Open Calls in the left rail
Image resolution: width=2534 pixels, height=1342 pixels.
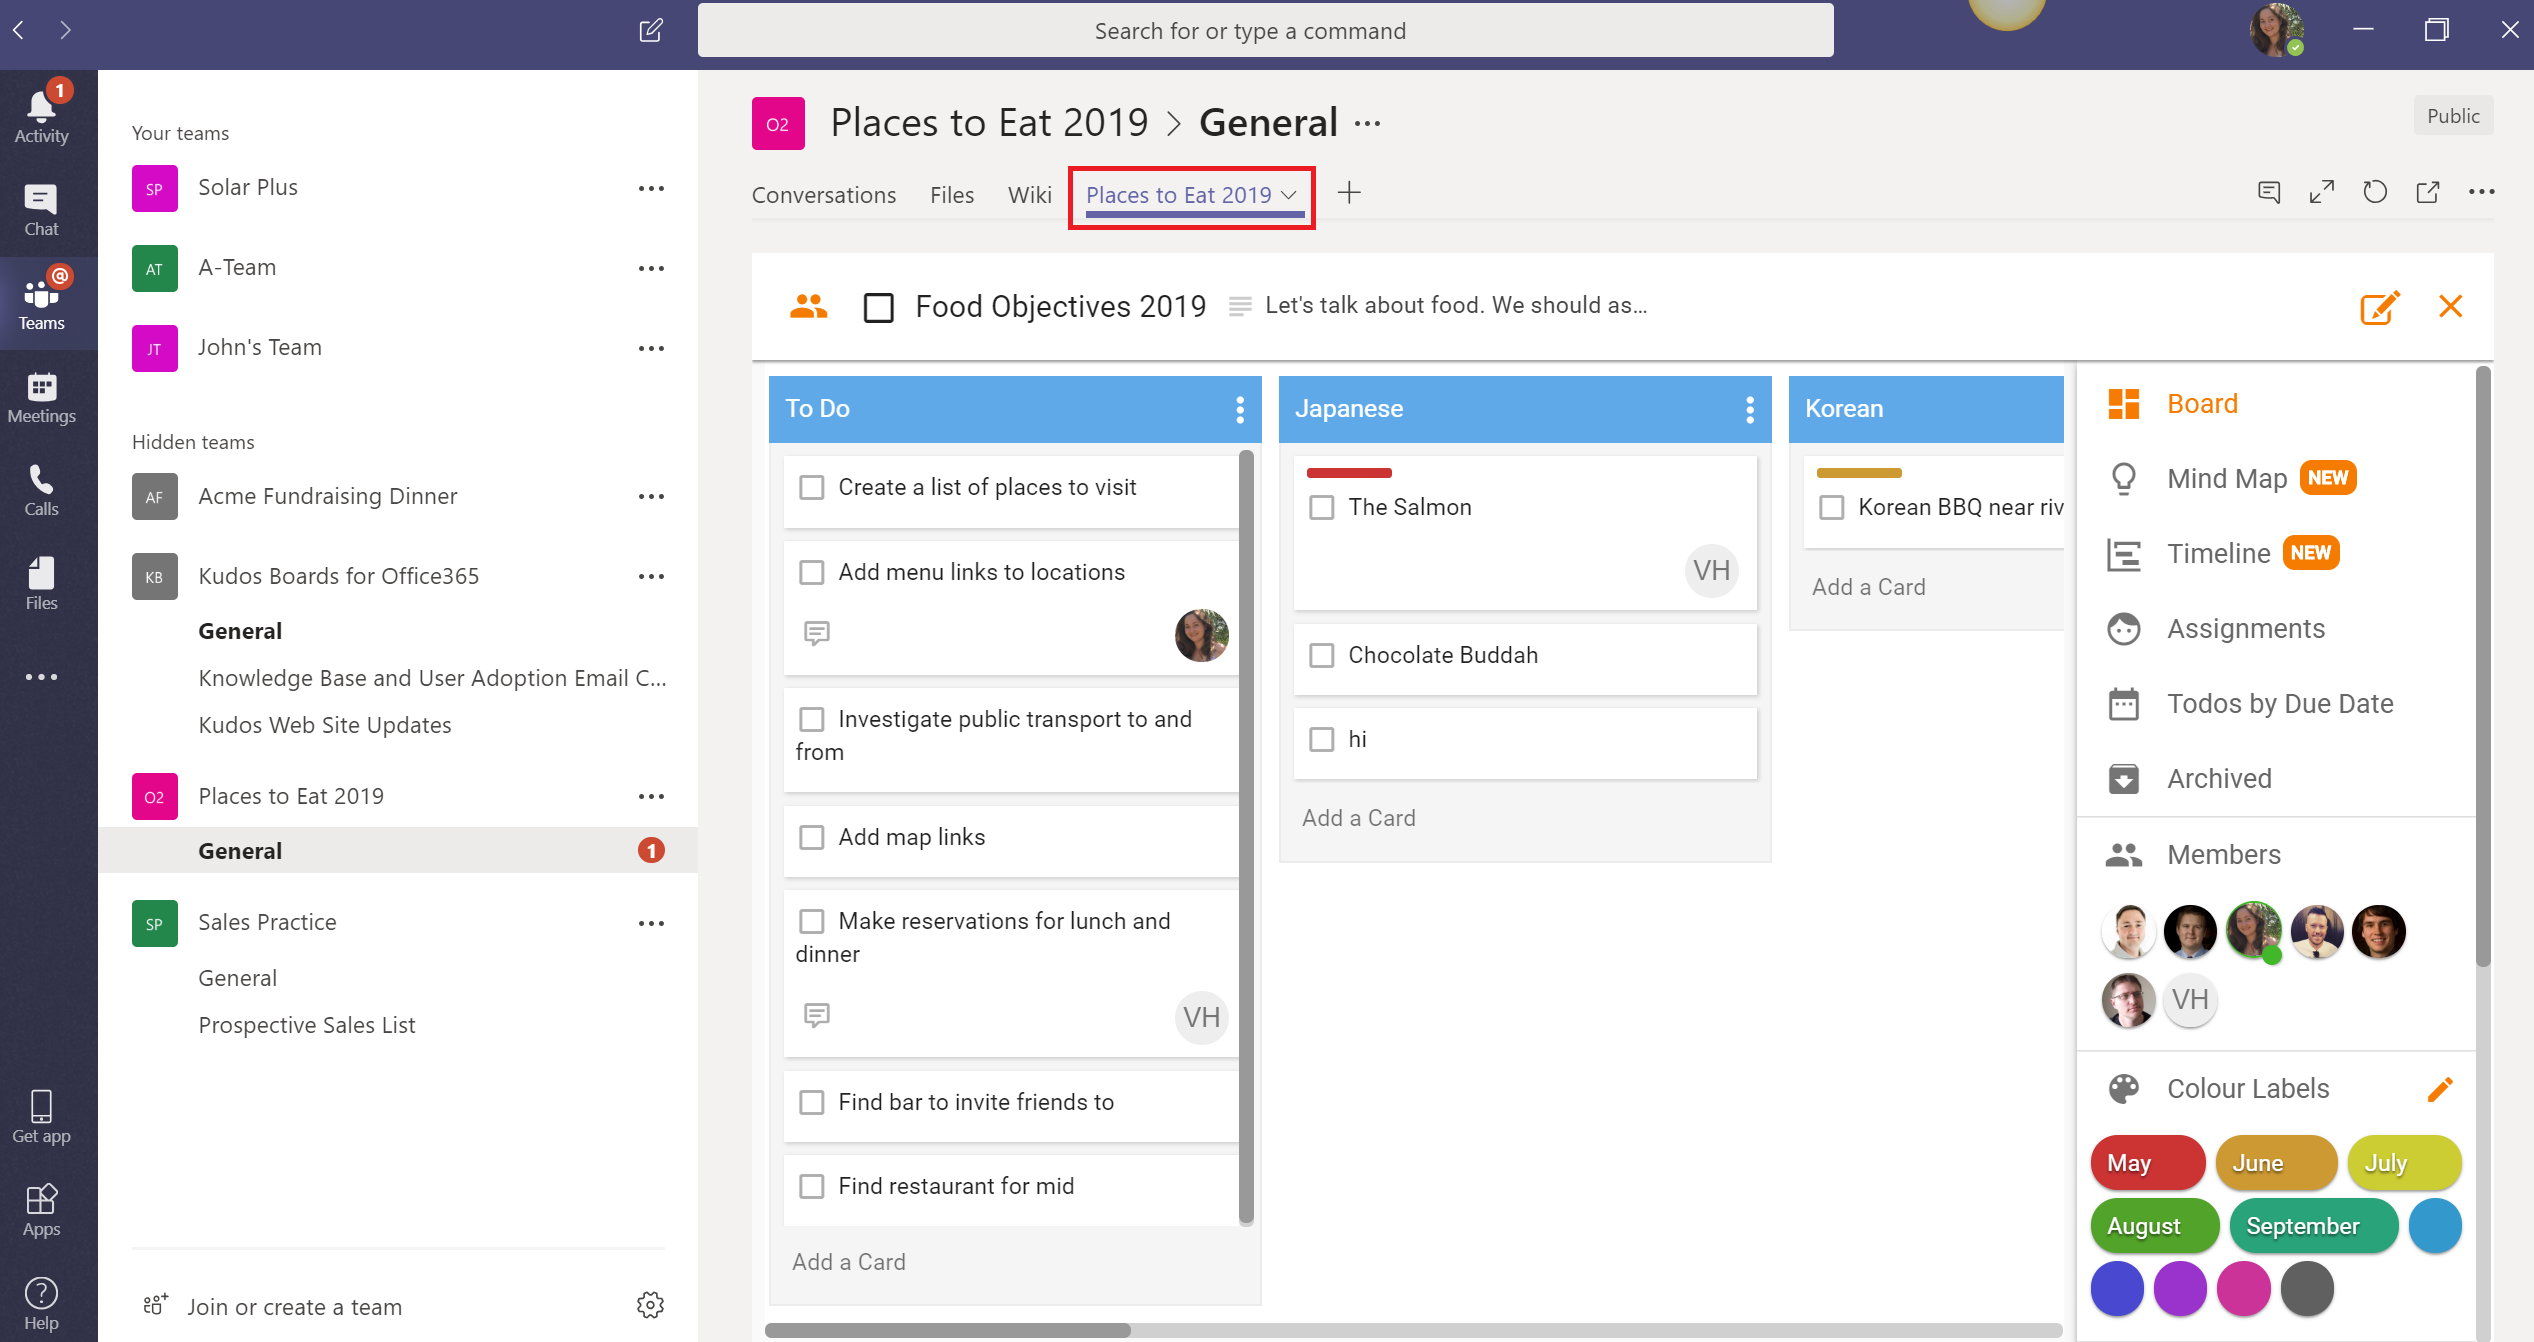click(x=41, y=490)
